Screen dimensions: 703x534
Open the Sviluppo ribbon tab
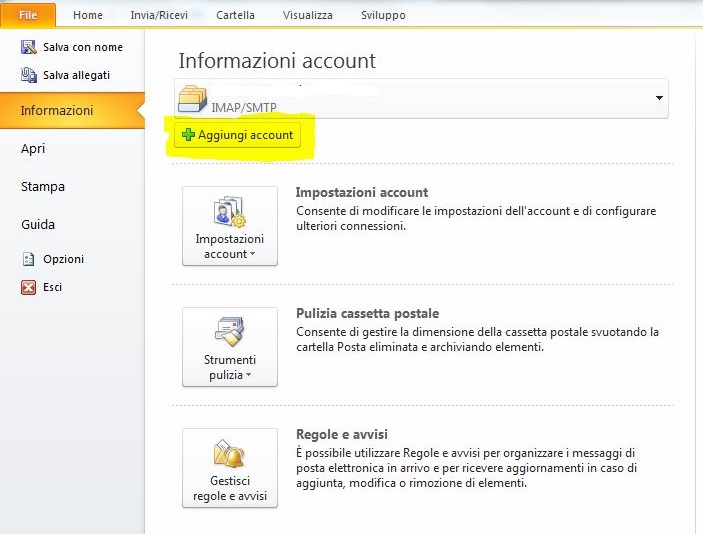pyautogui.click(x=383, y=15)
